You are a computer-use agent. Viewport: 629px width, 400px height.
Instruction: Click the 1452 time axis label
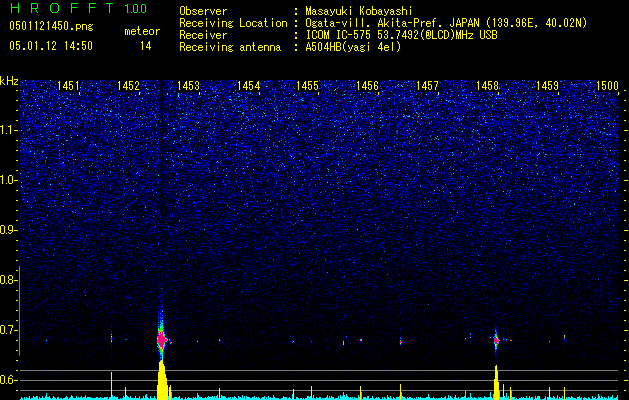[x=128, y=86]
